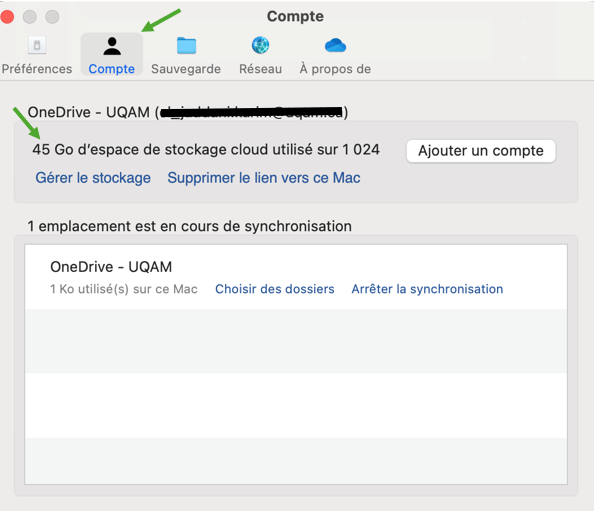
Task: Open the Choisir des dossiers link
Action: tap(275, 289)
